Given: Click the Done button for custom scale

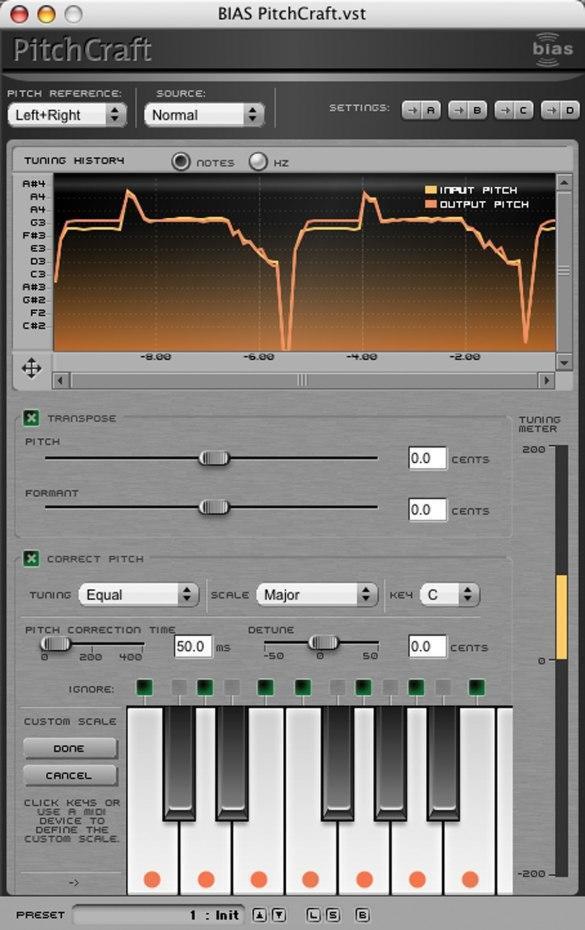Looking at the screenshot, I should pos(70,749).
